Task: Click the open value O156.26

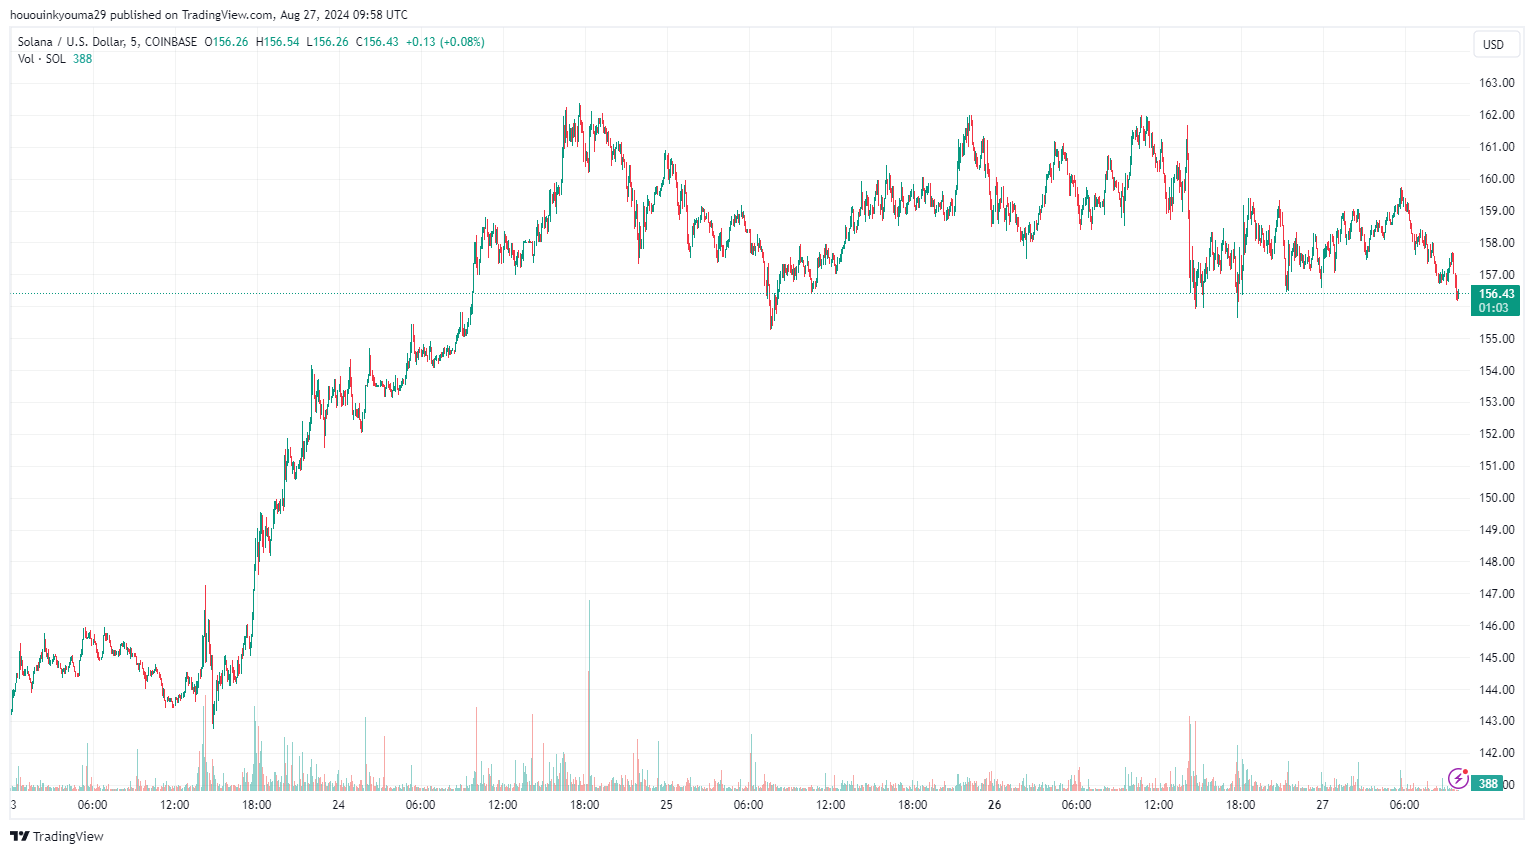Action: [x=226, y=42]
